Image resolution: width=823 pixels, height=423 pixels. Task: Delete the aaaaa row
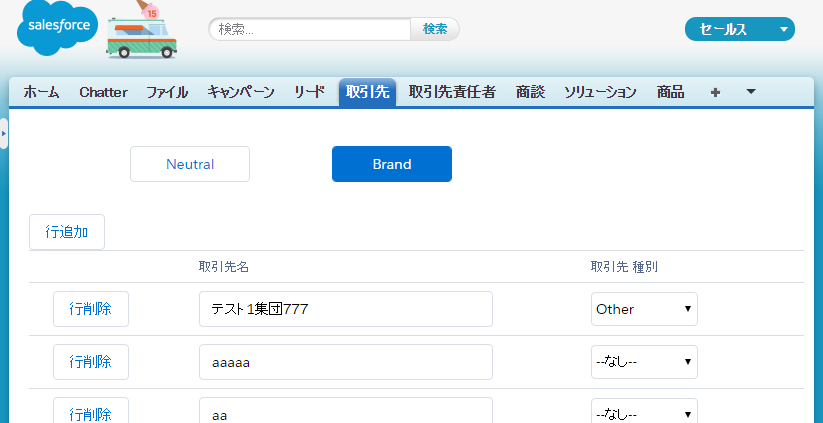coord(91,362)
